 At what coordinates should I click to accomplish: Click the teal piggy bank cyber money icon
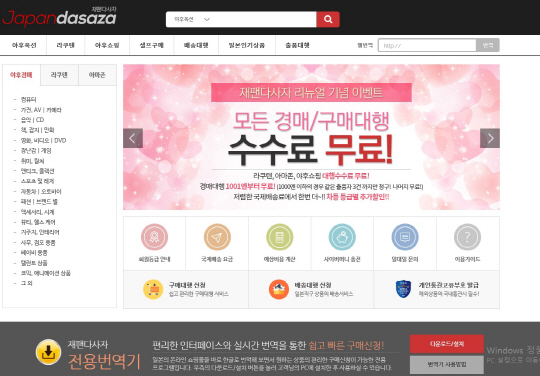(x=342, y=237)
